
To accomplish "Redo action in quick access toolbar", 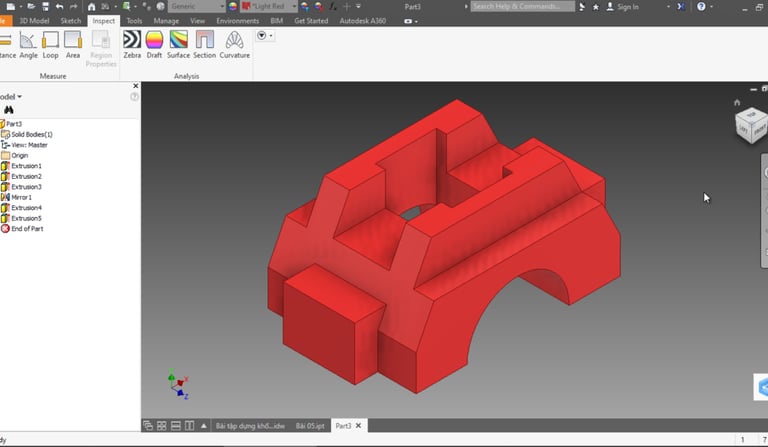I will (73, 6).
